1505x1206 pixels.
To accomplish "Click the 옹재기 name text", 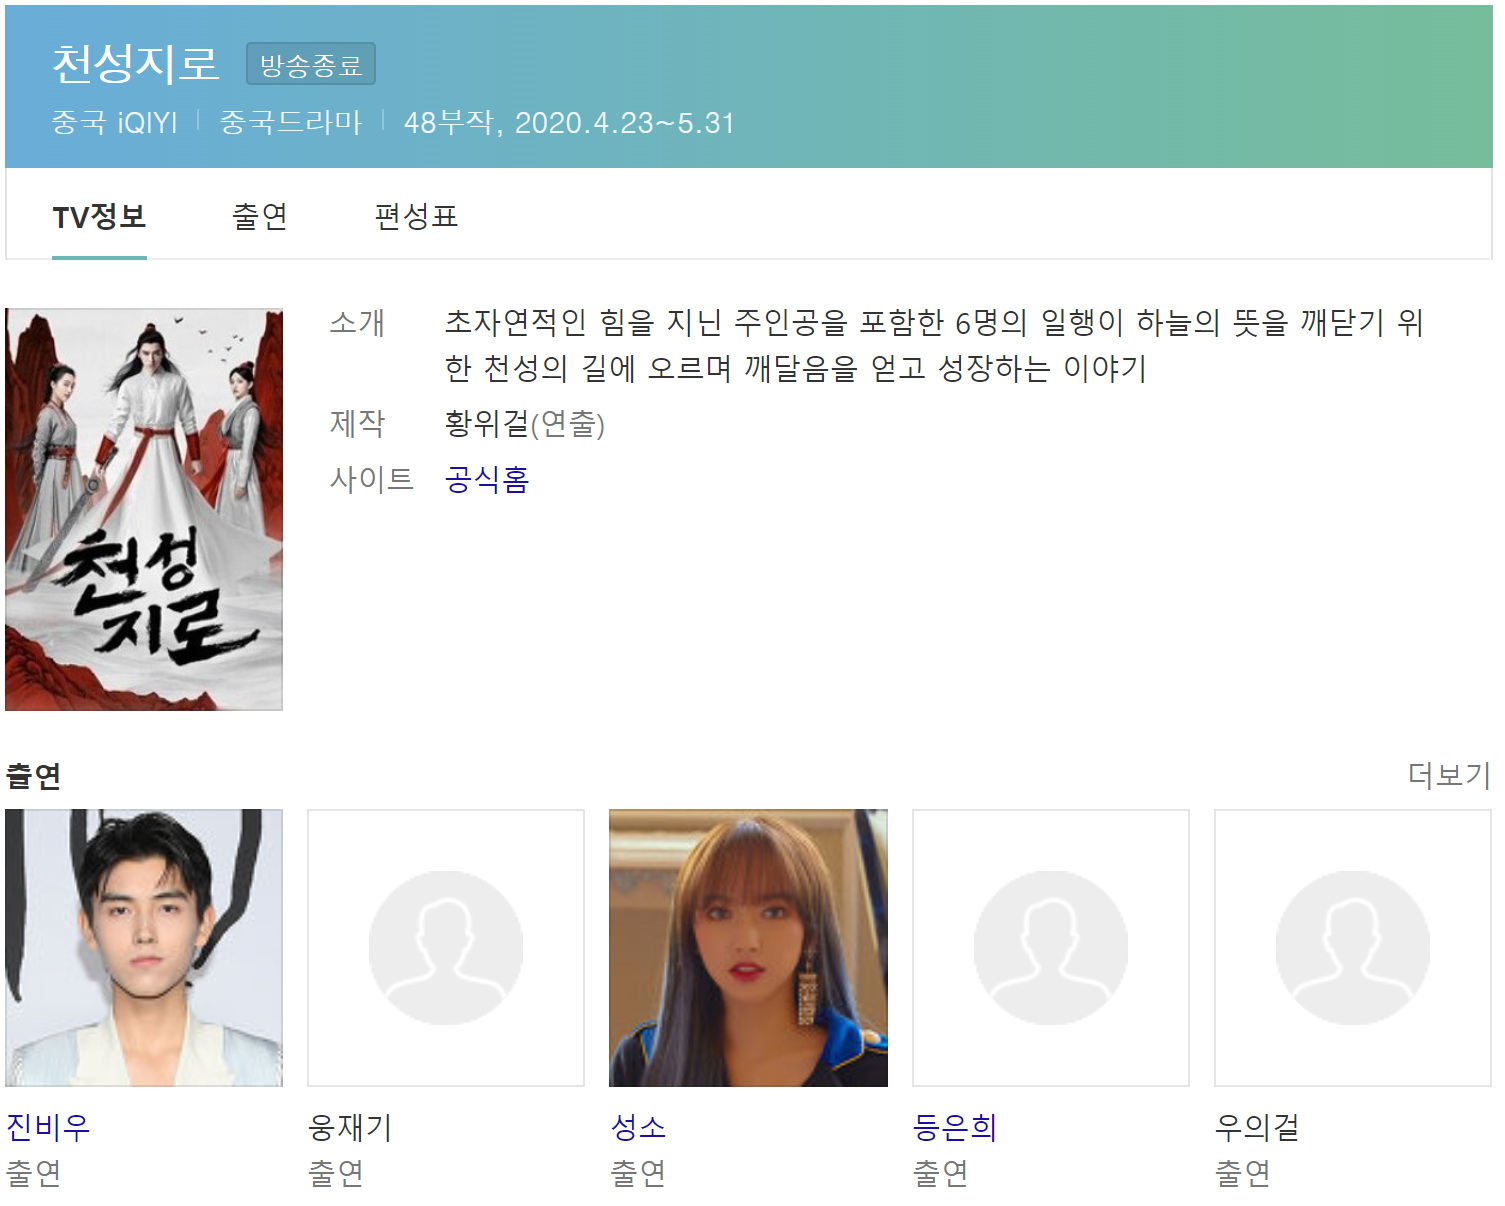I will [350, 1127].
